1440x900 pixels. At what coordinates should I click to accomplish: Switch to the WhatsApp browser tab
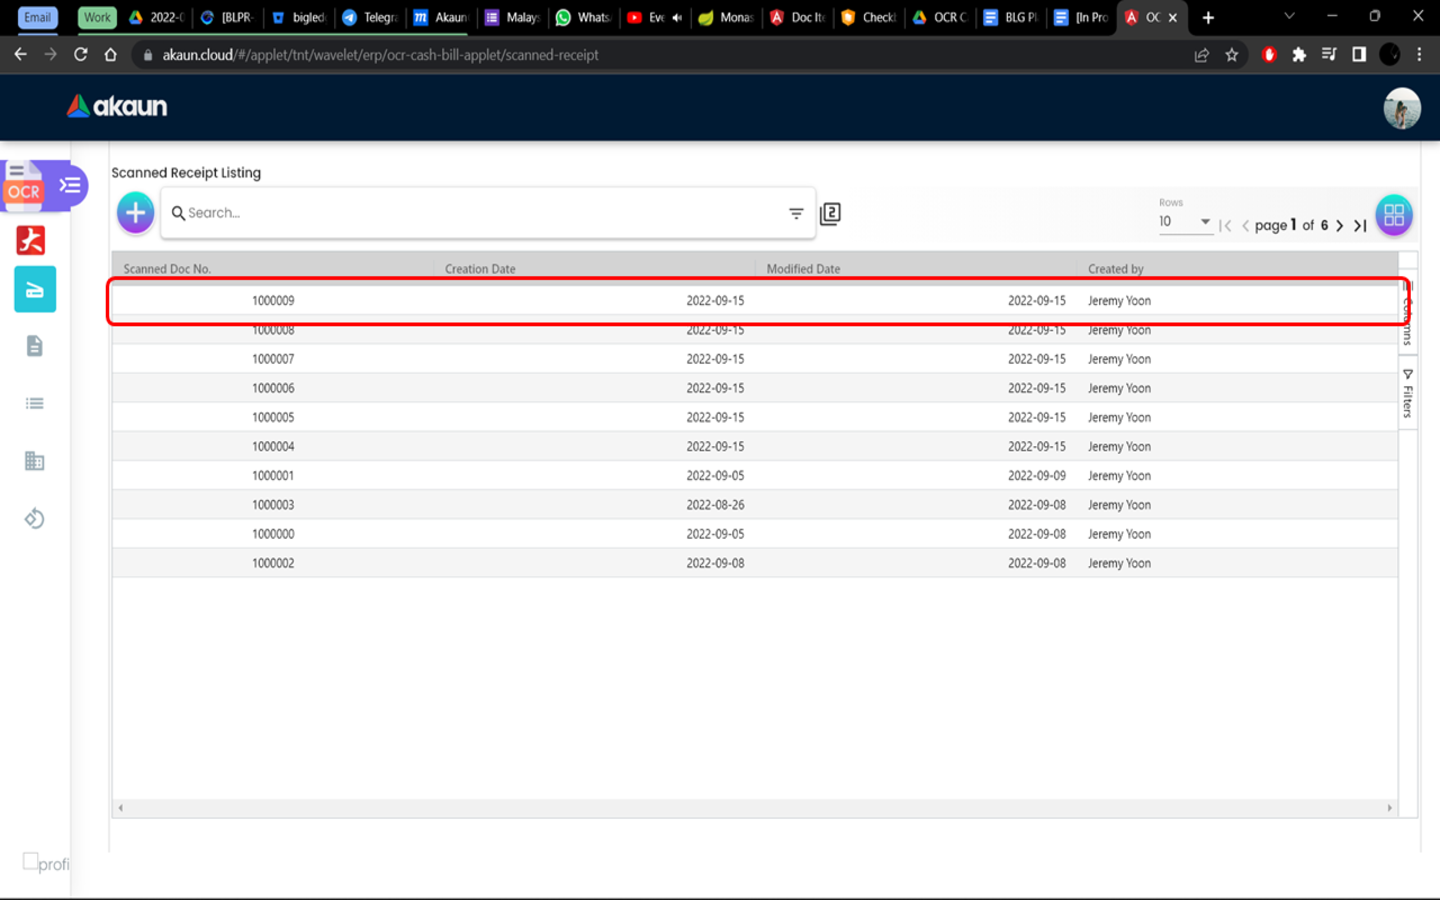(583, 17)
